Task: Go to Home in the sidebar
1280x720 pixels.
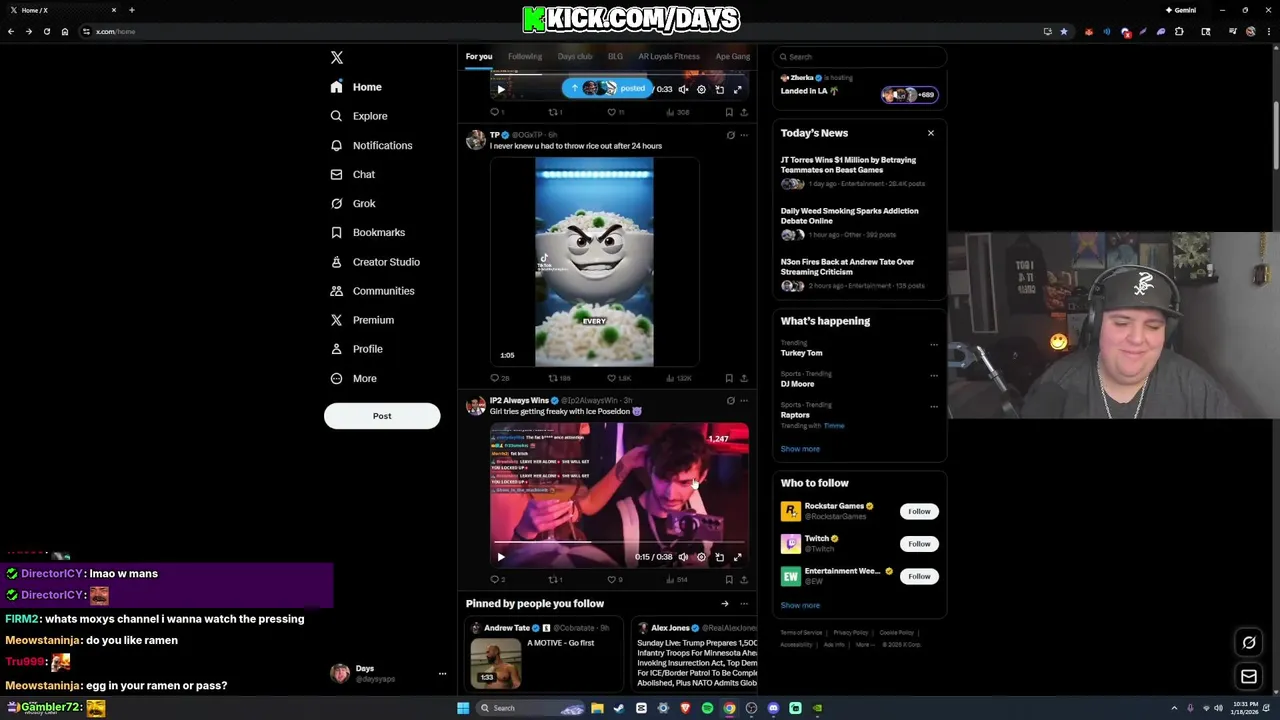Action: pos(356,87)
